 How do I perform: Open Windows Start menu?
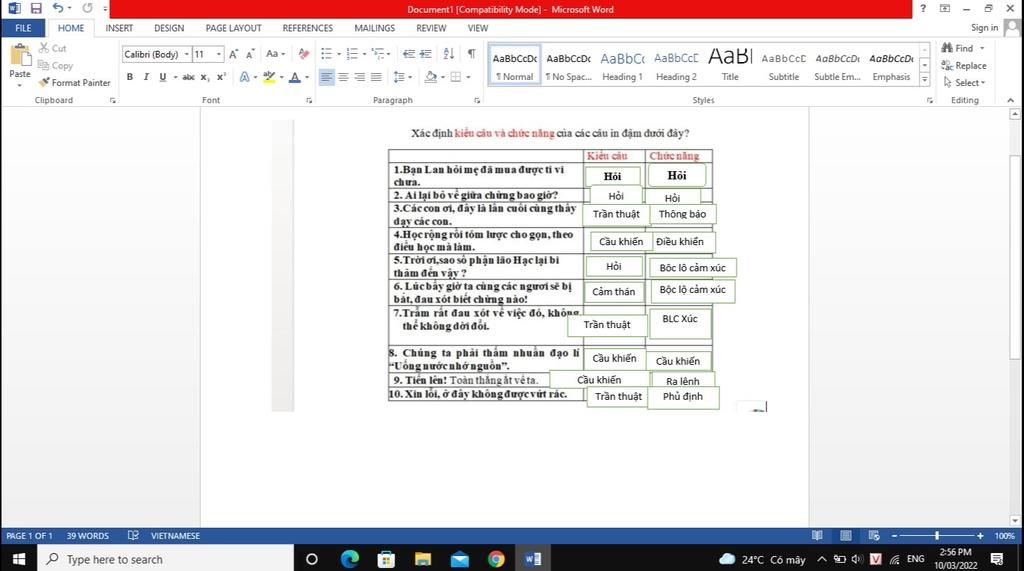tap(18, 559)
